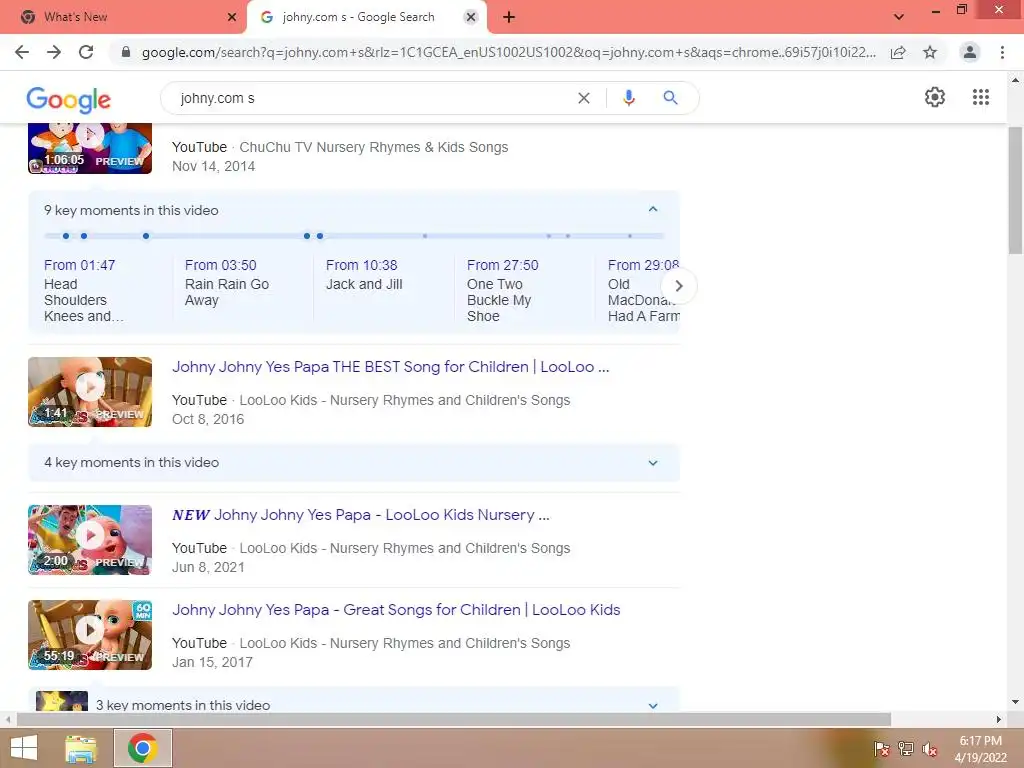Click the horizontal page scrollbar thumb
1024x768 pixels.
pyautogui.click(x=454, y=720)
